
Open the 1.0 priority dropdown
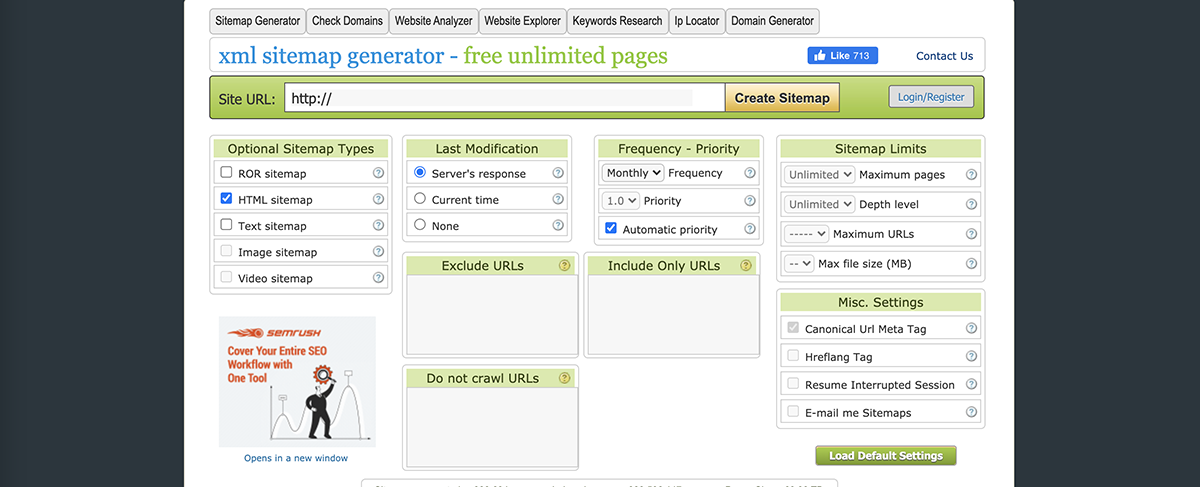click(621, 201)
